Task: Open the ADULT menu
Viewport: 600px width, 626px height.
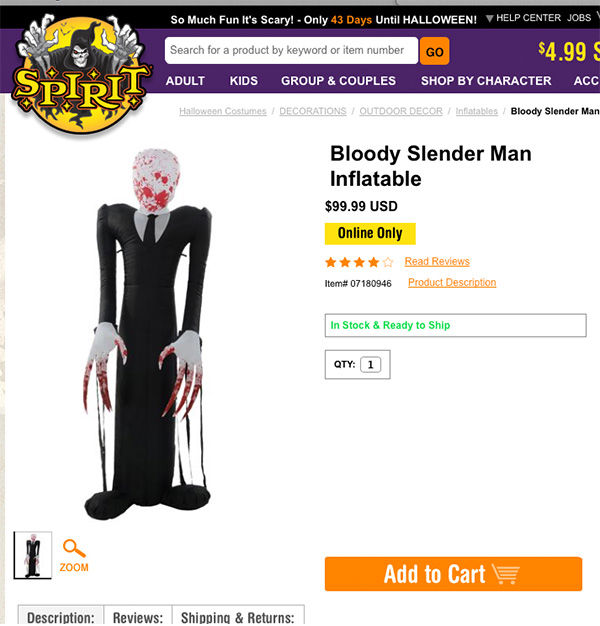Action: (x=185, y=81)
